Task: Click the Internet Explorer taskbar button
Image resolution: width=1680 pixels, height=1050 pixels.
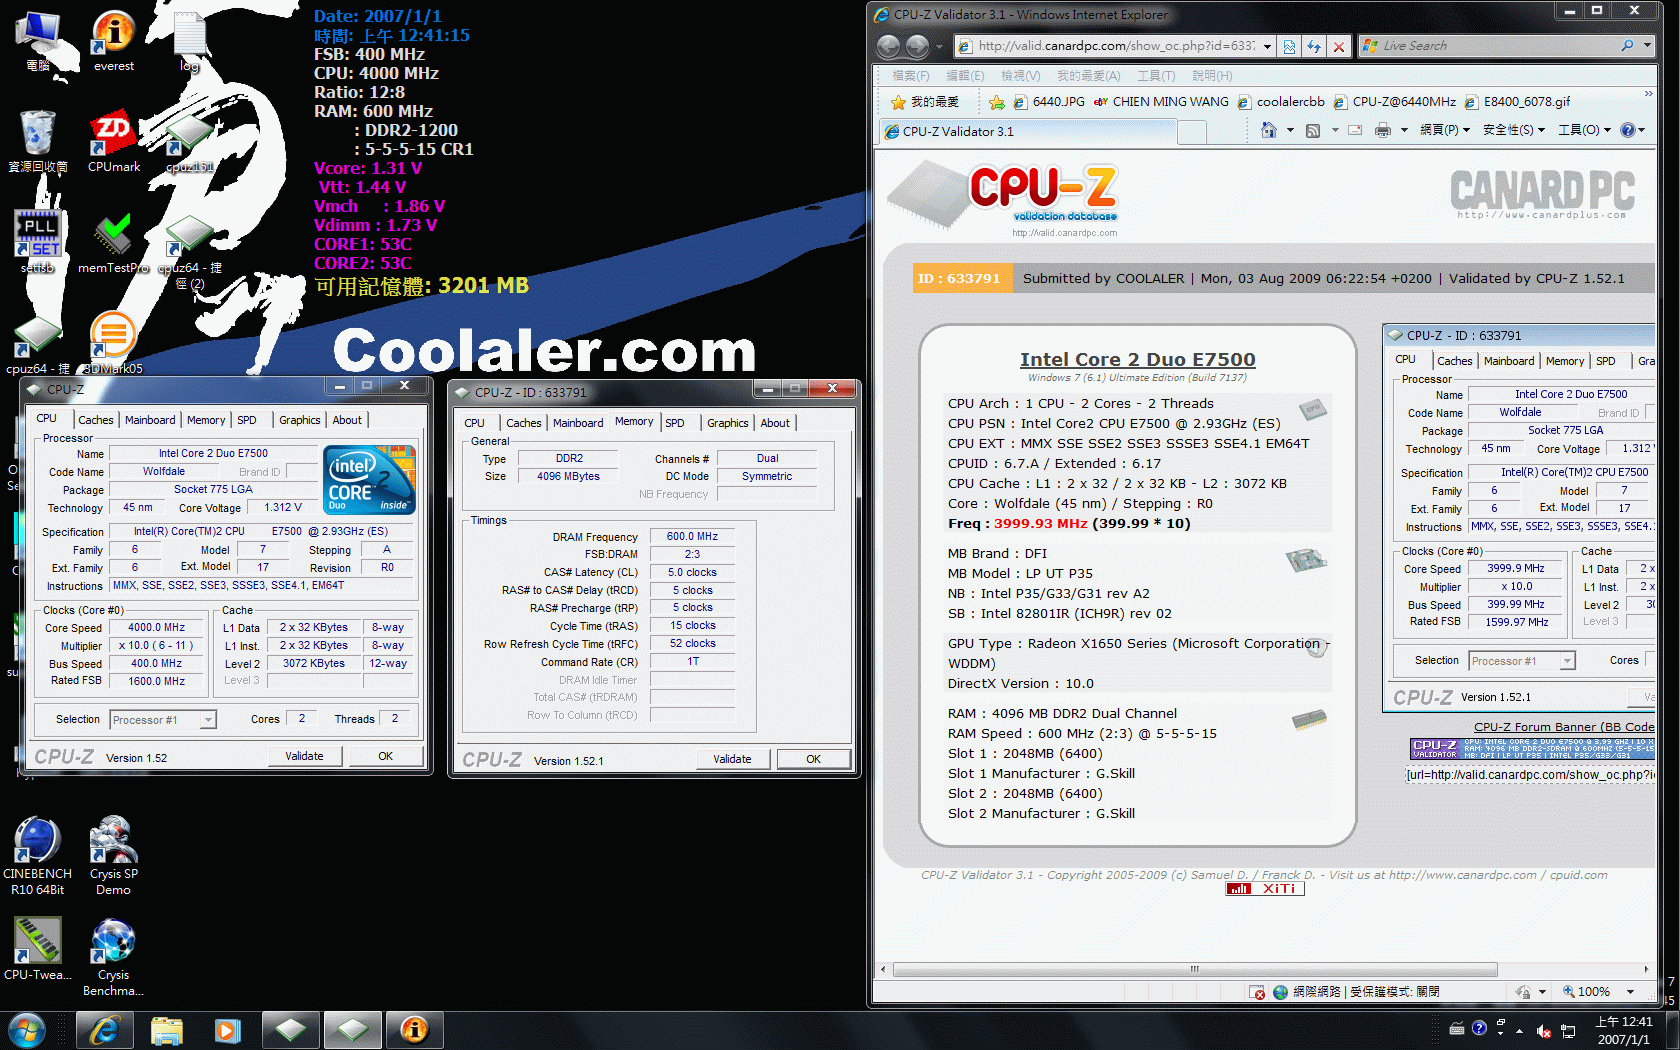Action: tap(104, 1030)
